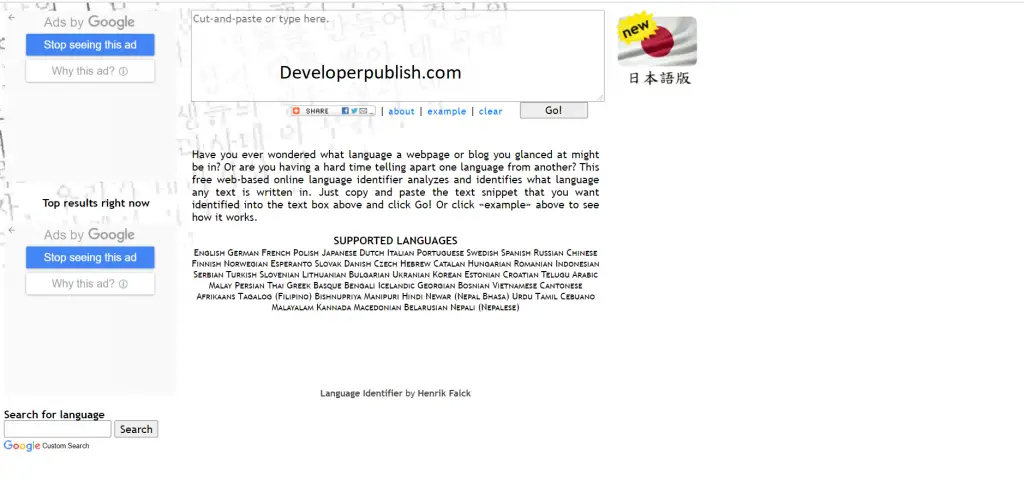Click 'Dutch' in supported languages
This screenshot has width=1024, height=481.
pos(372,253)
